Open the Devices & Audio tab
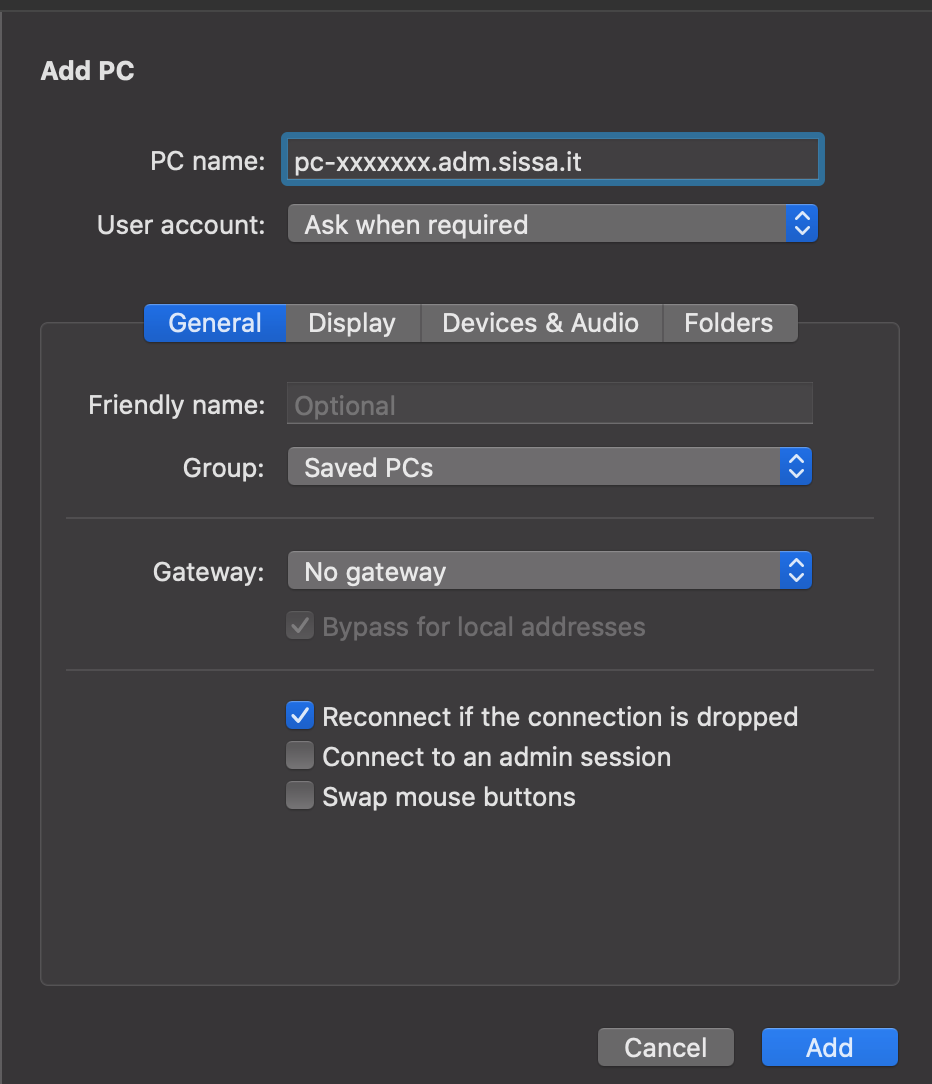 [541, 323]
